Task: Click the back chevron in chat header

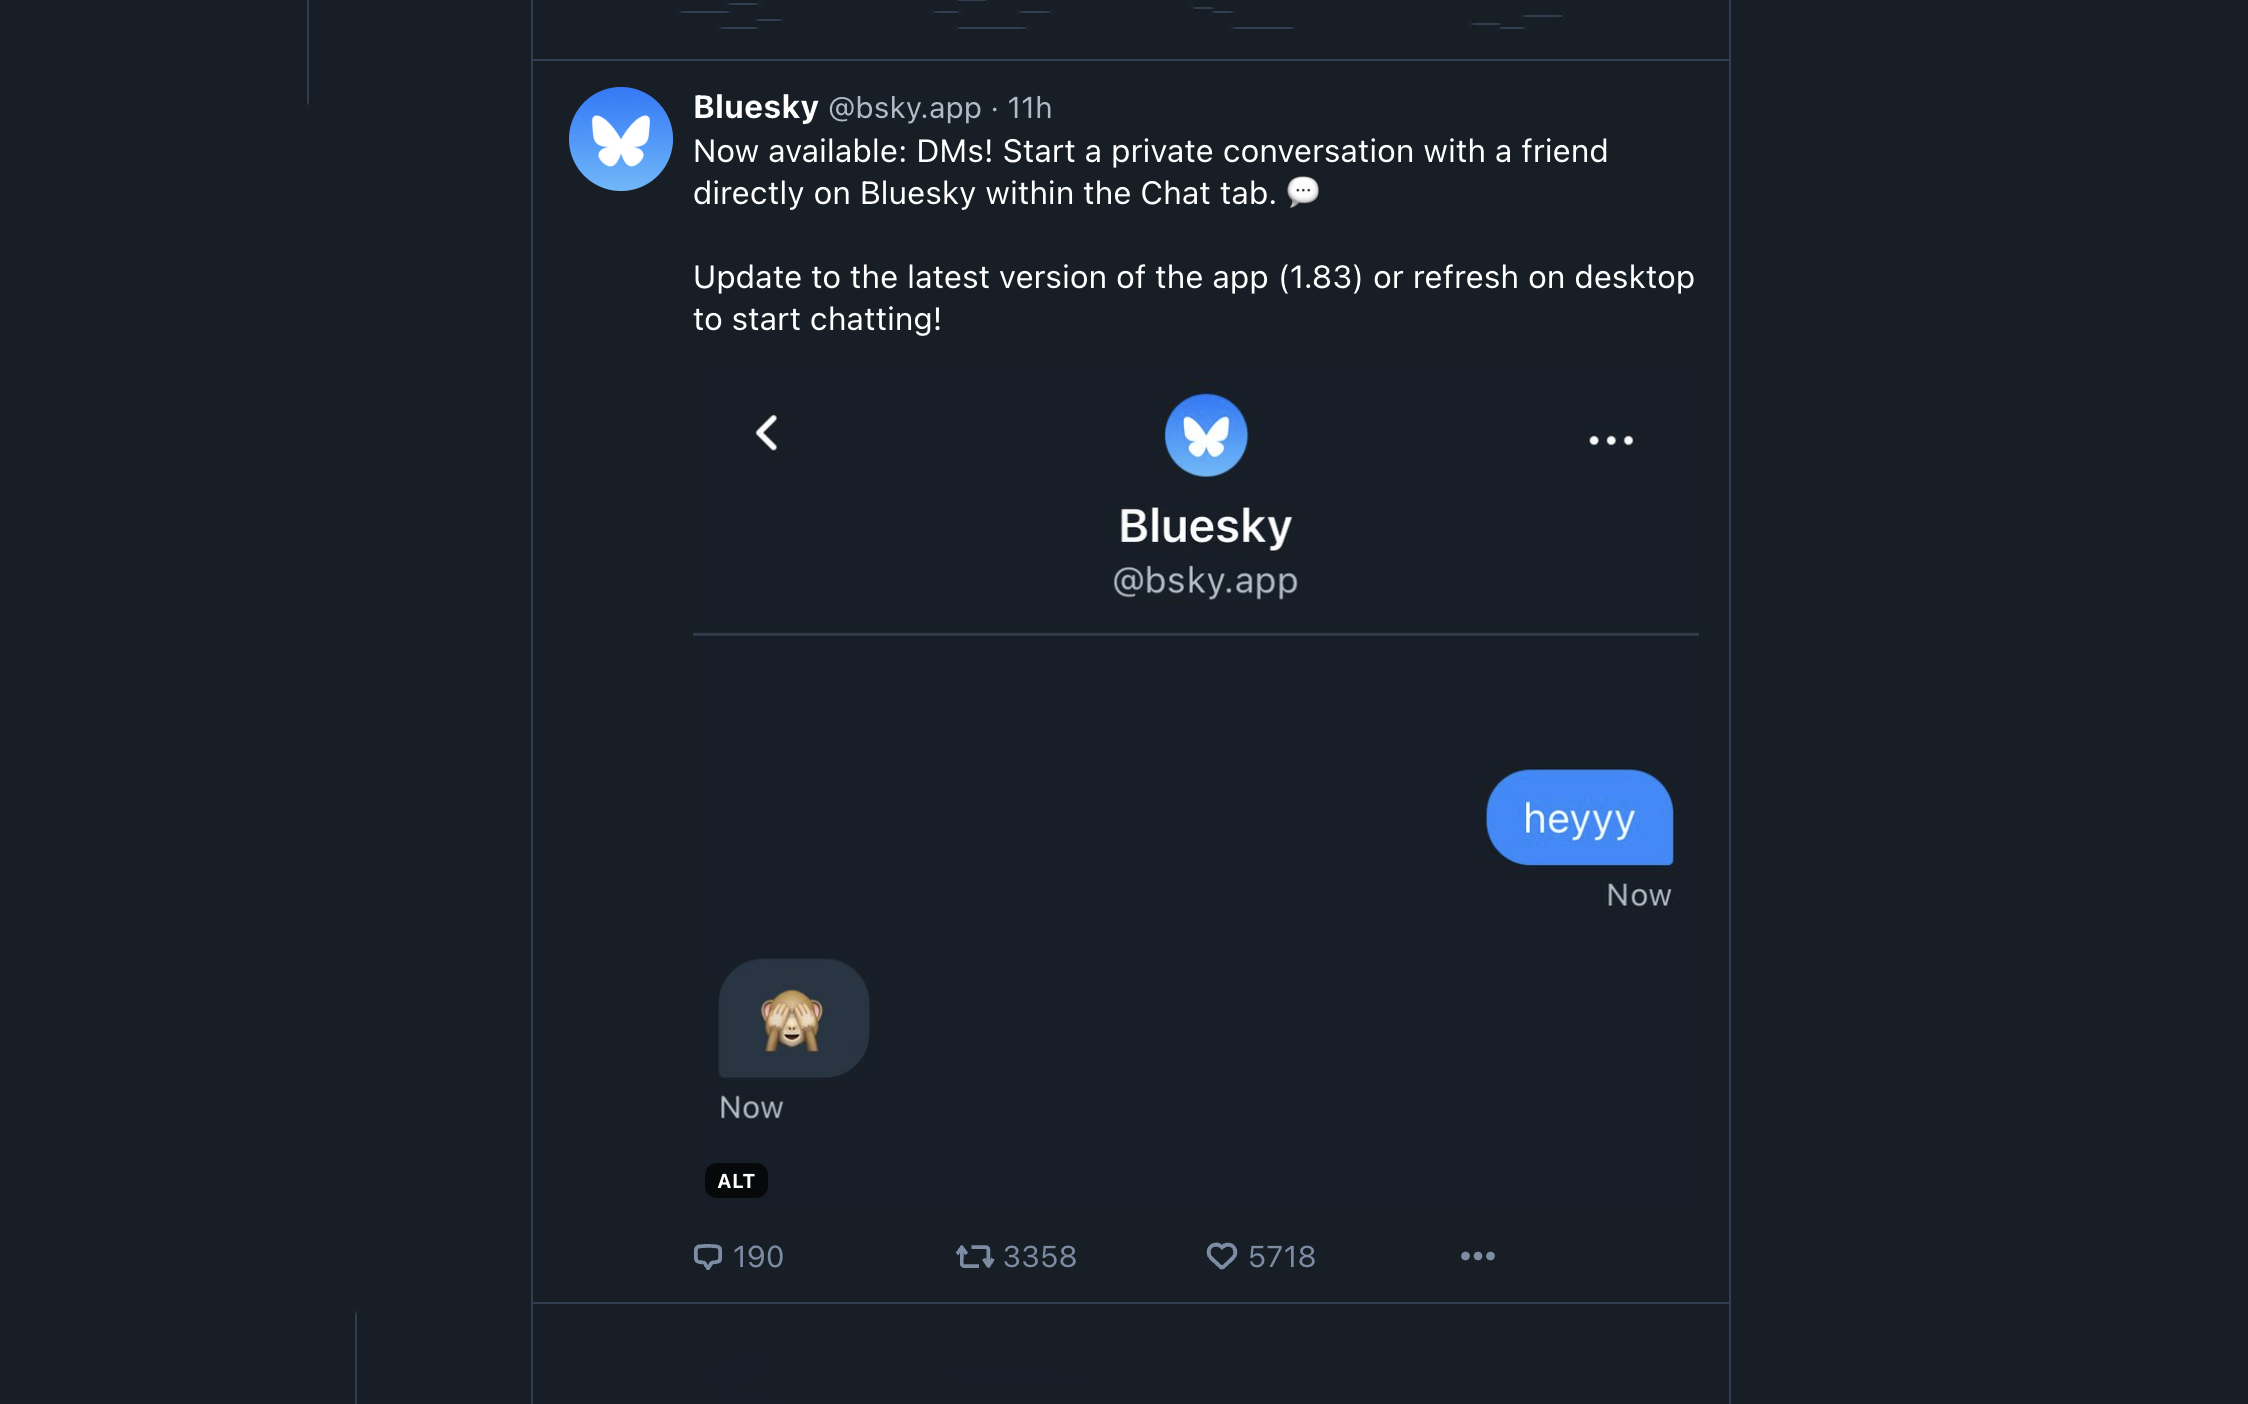Action: tap(767, 433)
